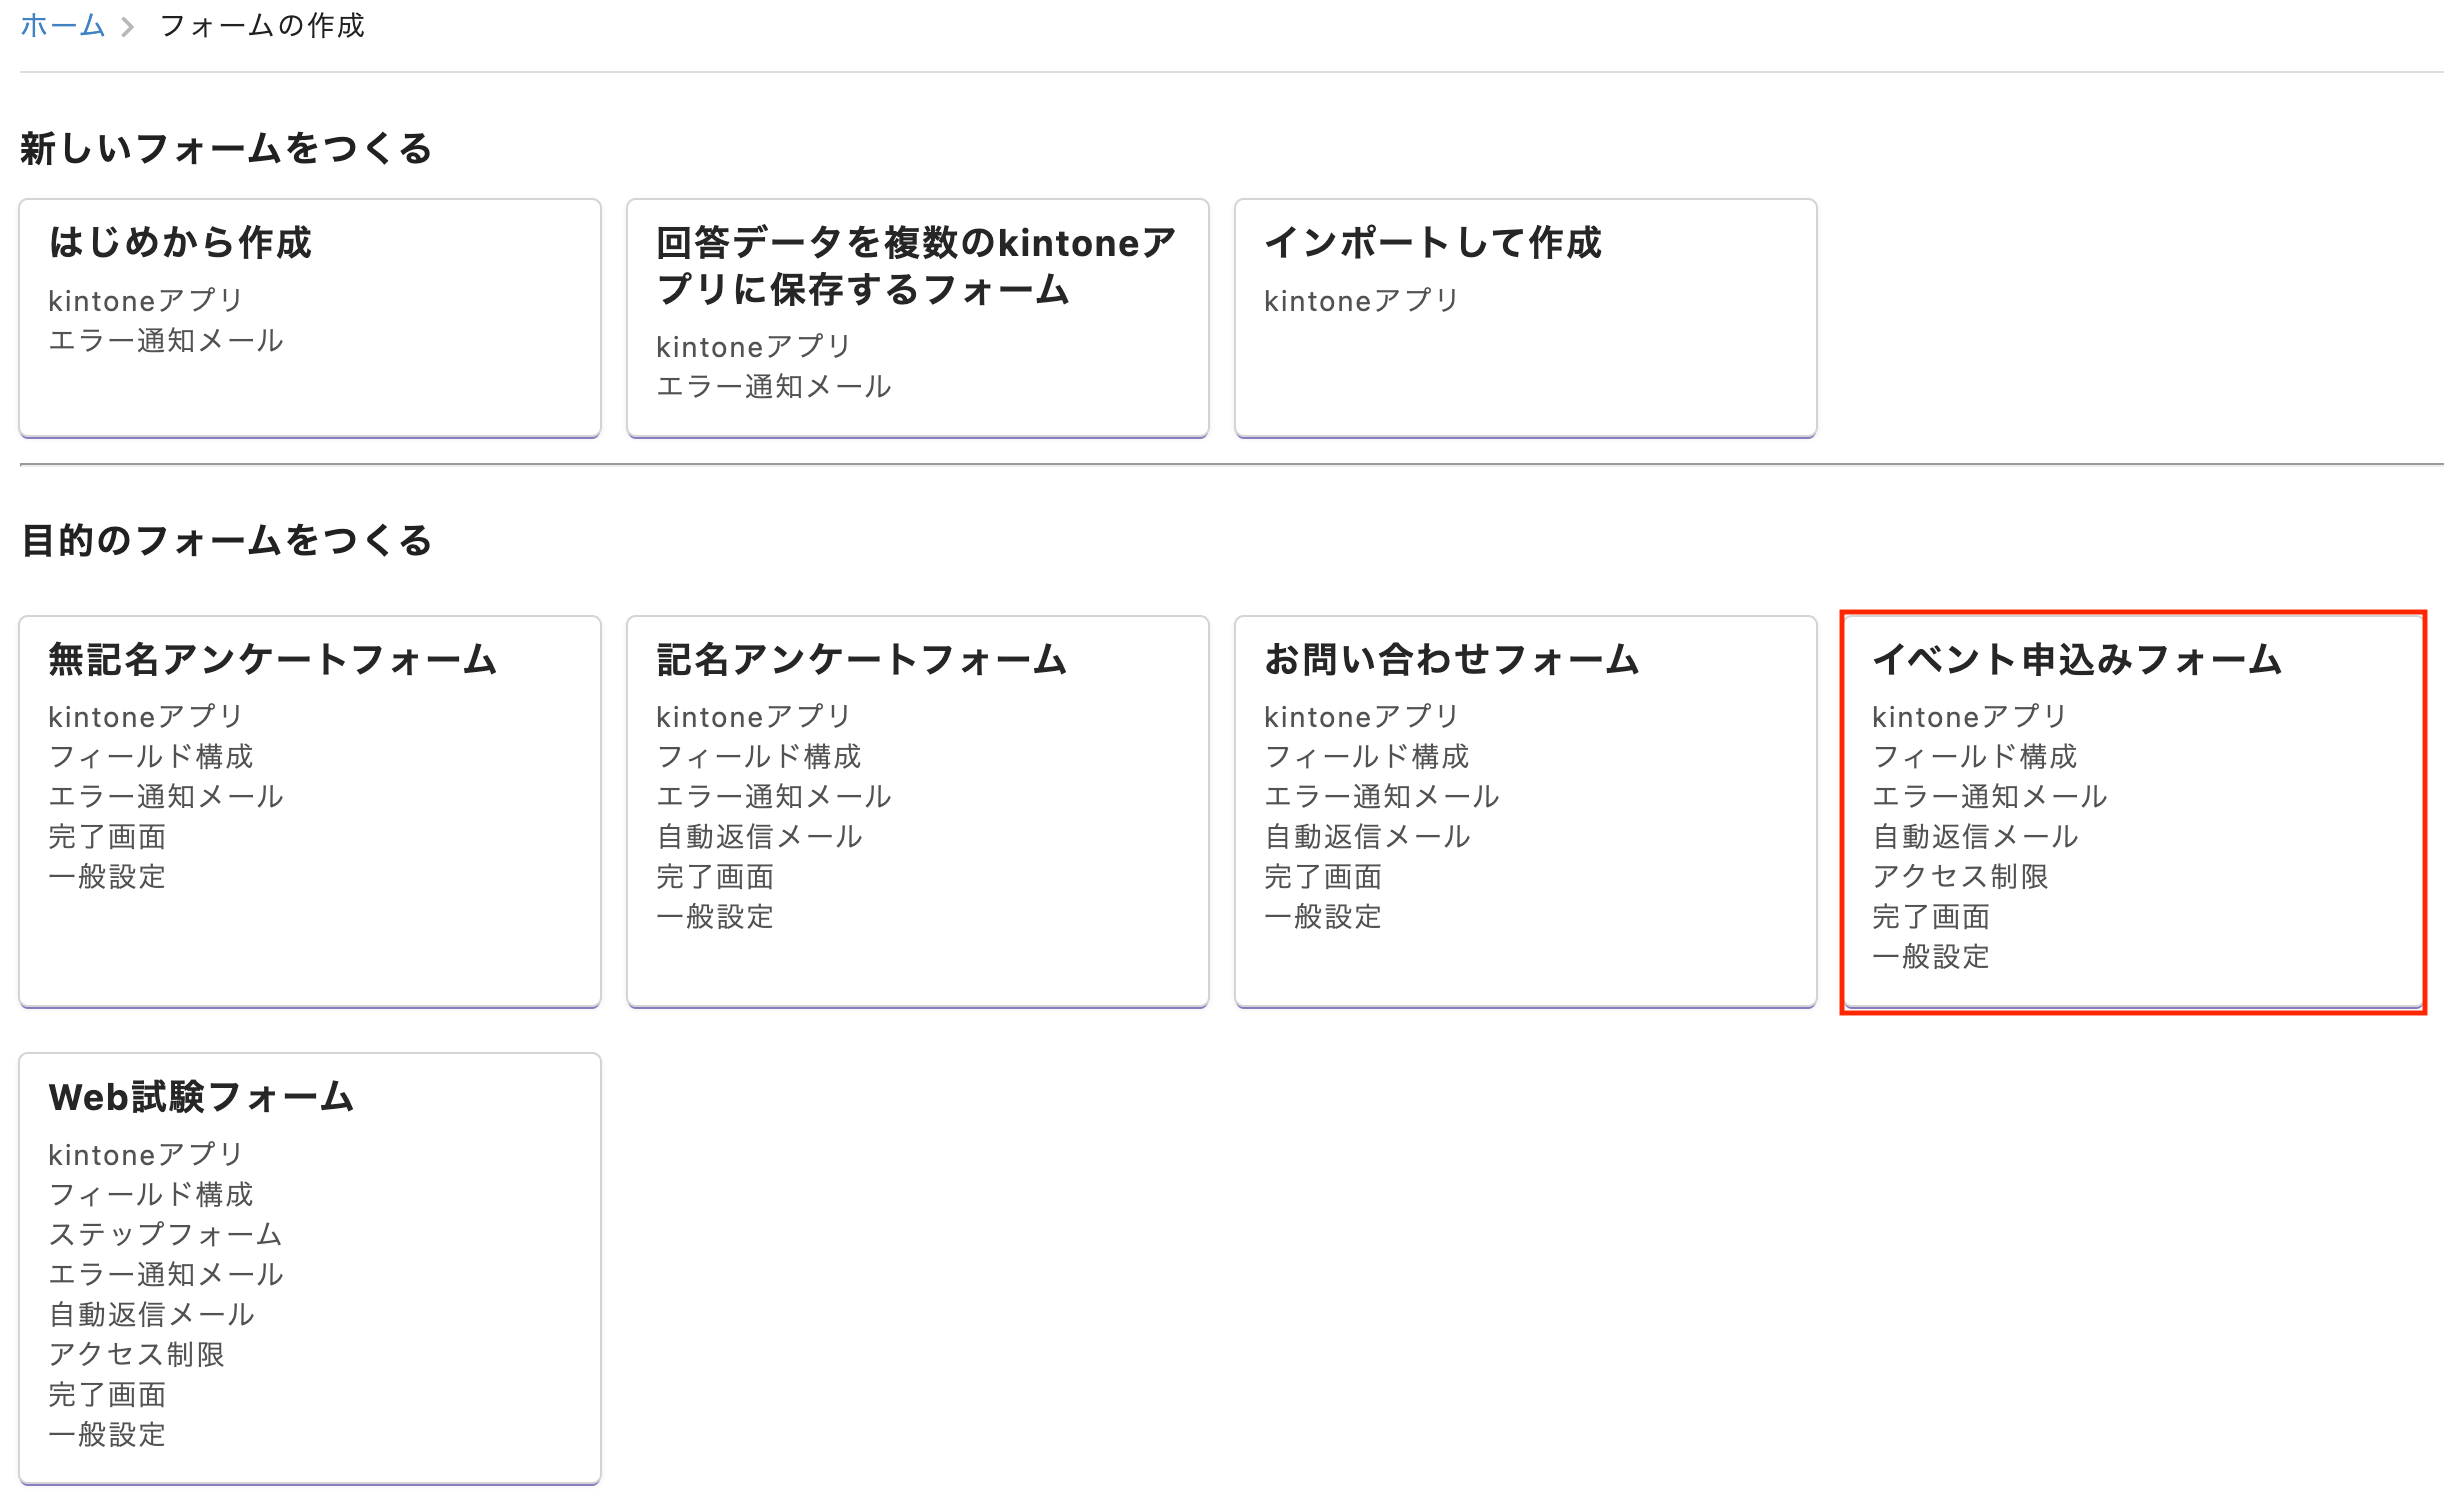Click フォームの作成 breadcrumb text

pyautogui.click(x=262, y=25)
